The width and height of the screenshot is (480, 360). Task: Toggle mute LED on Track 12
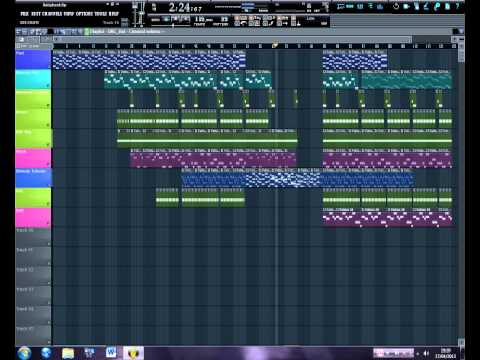pyautogui.click(x=49, y=283)
